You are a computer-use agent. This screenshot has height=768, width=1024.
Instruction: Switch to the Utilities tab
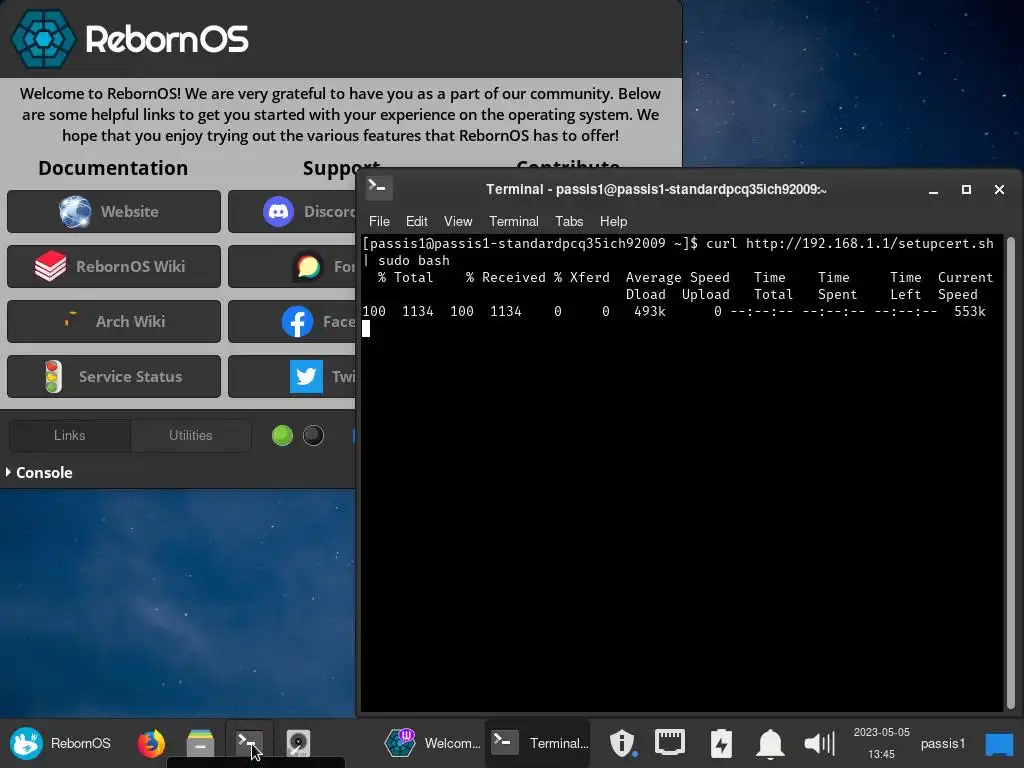(191, 436)
